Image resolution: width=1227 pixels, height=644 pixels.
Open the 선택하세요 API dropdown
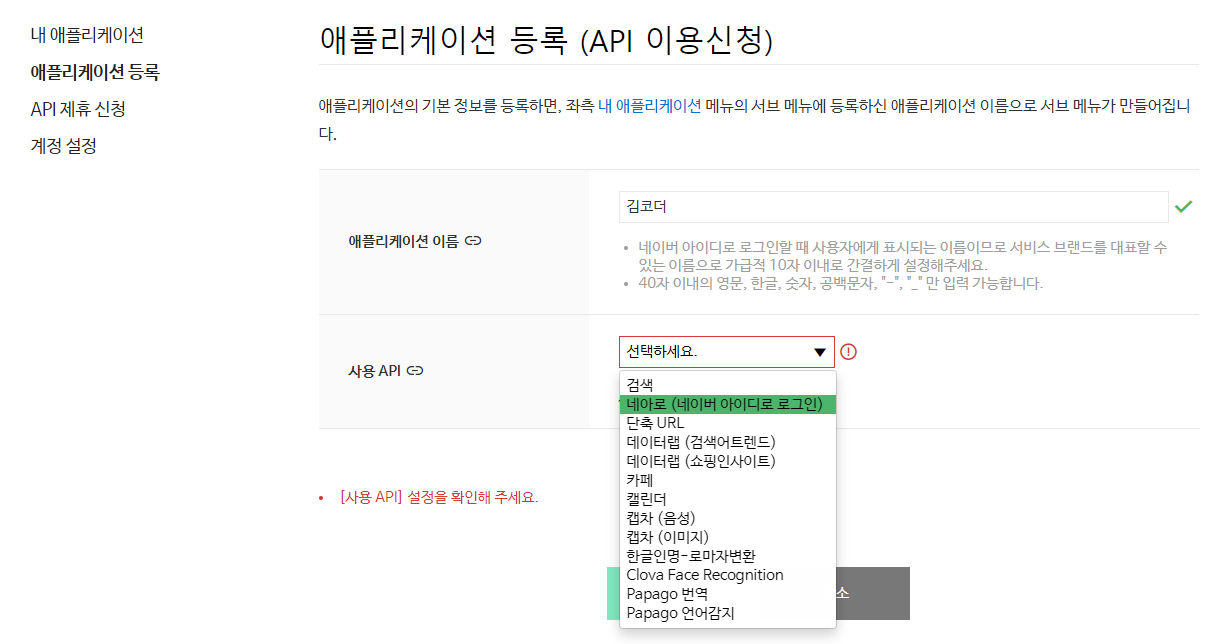pos(727,352)
